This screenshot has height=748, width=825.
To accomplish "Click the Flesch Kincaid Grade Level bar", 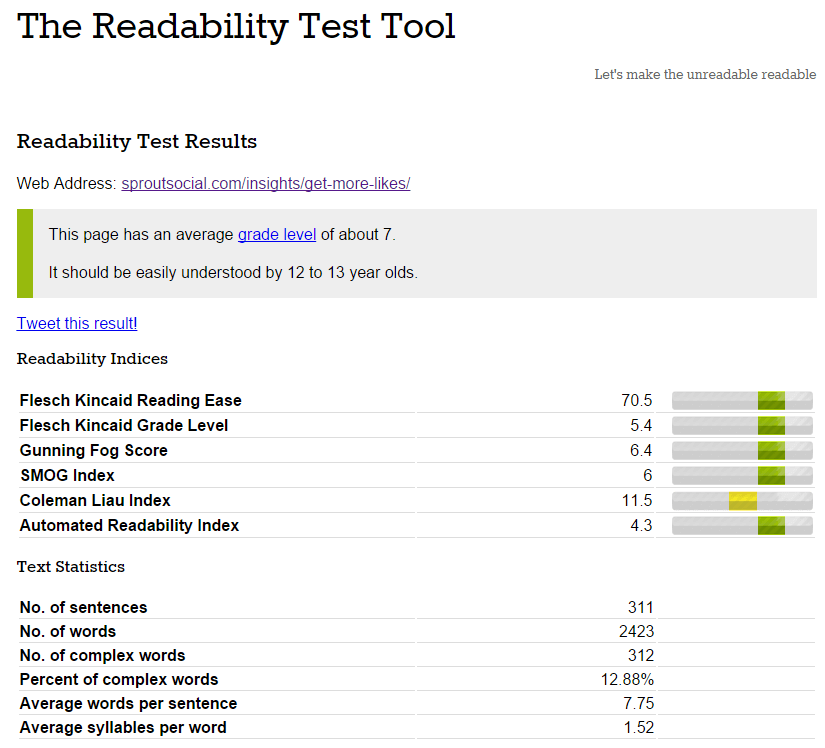I will point(742,426).
